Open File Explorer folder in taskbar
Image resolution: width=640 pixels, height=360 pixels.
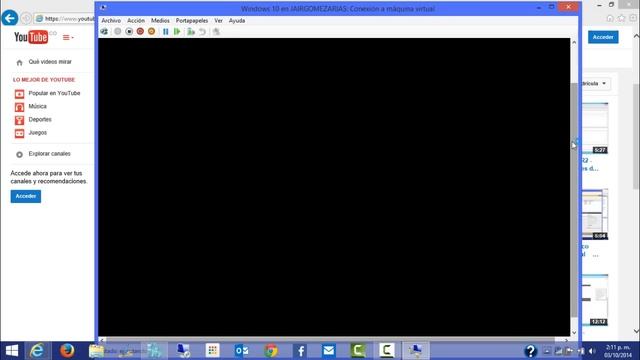click(96, 351)
